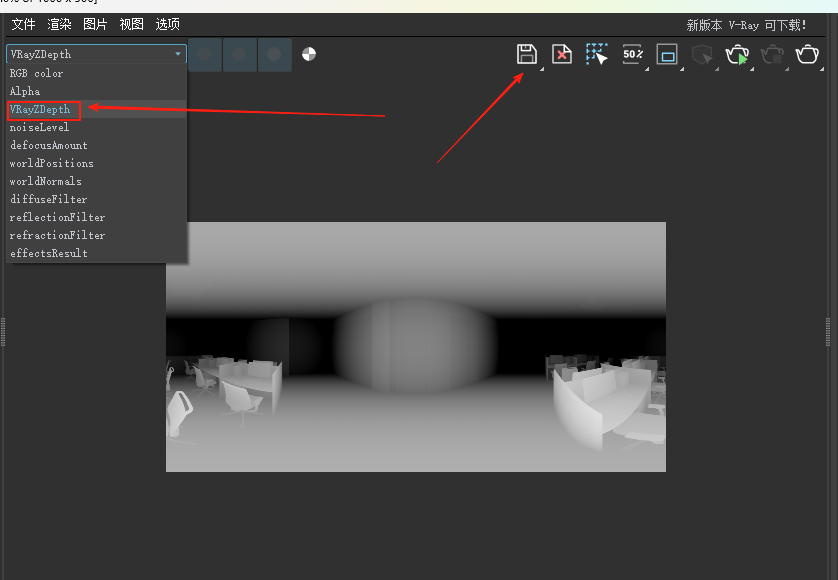Viewport: 838px width, 580px height.
Task: Choose worldNormals in the channel list
Action: (x=46, y=181)
